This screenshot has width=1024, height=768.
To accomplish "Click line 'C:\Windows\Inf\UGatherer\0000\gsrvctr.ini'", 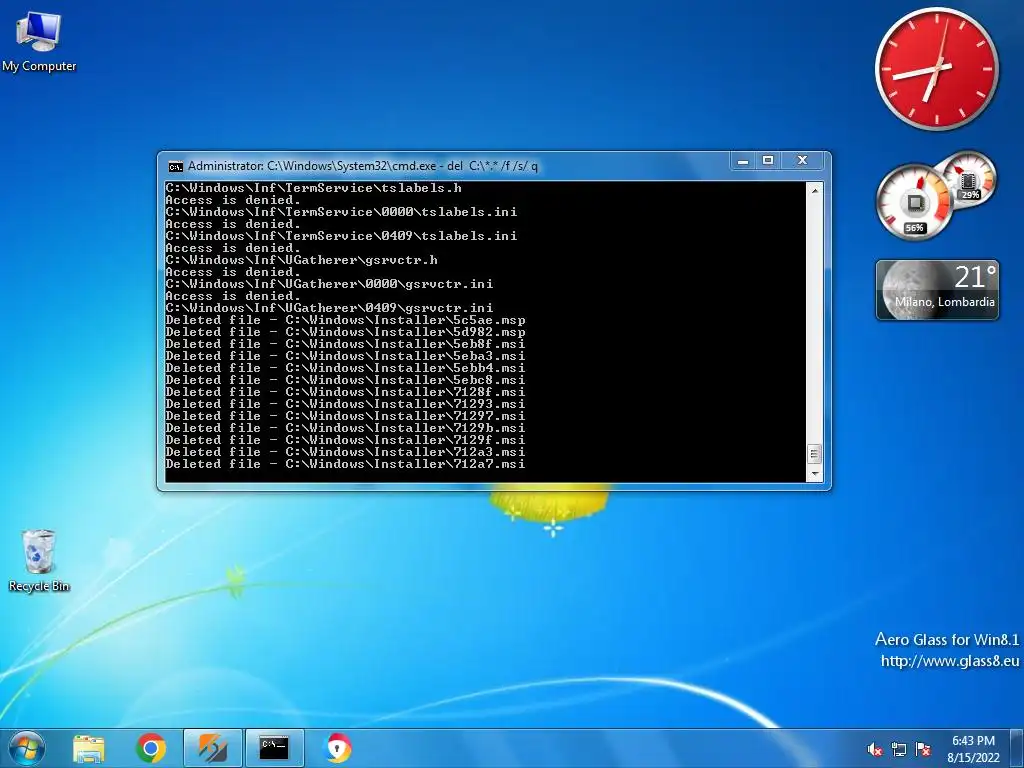I will click(329, 284).
